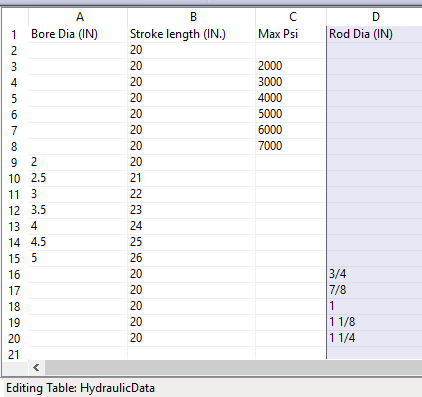Select the Rod Dia cell with 3/4
This screenshot has width=422, height=397.
tap(374, 274)
